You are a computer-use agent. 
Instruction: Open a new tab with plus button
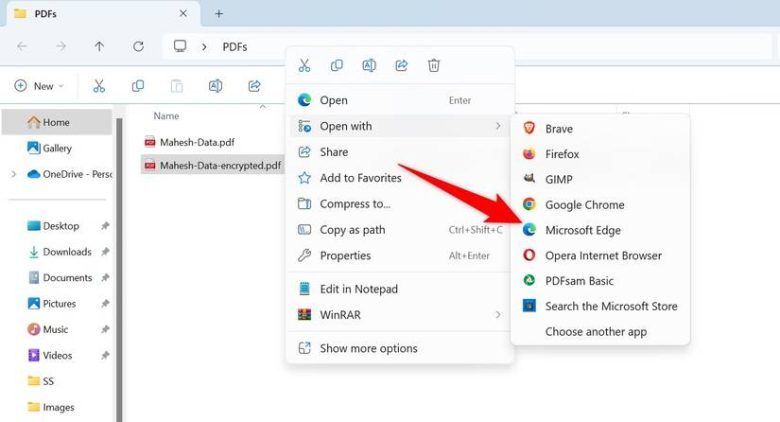(219, 13)
